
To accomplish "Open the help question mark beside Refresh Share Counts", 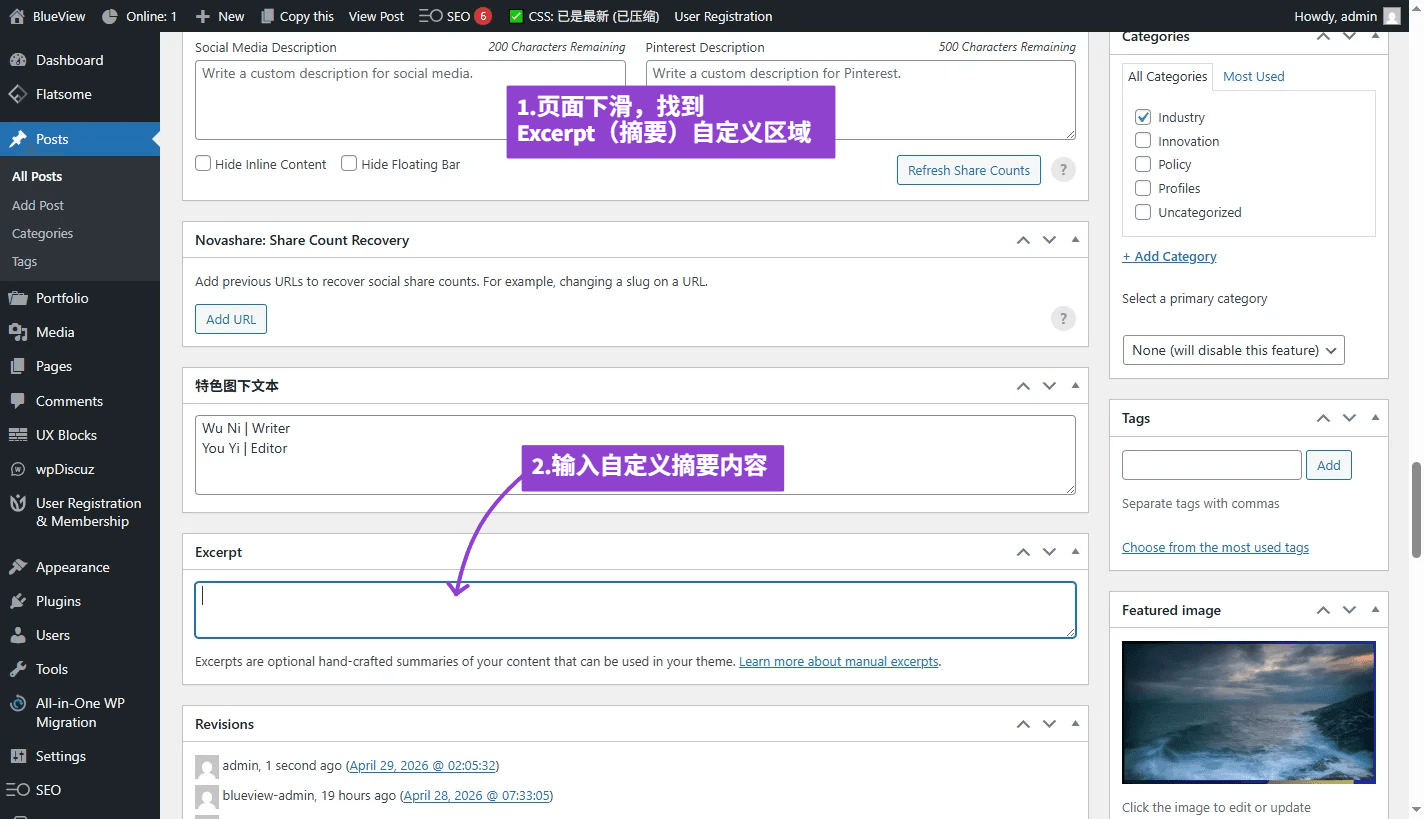I will coord(1063,170).
